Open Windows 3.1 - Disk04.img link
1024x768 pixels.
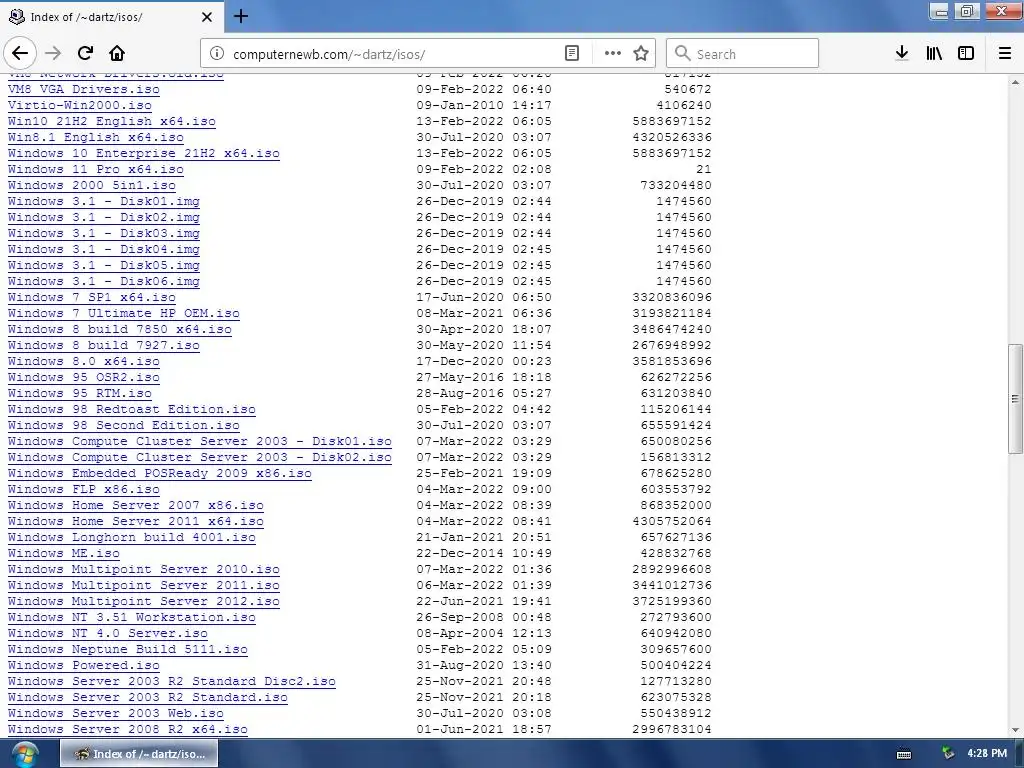click(x=104, y=249)
